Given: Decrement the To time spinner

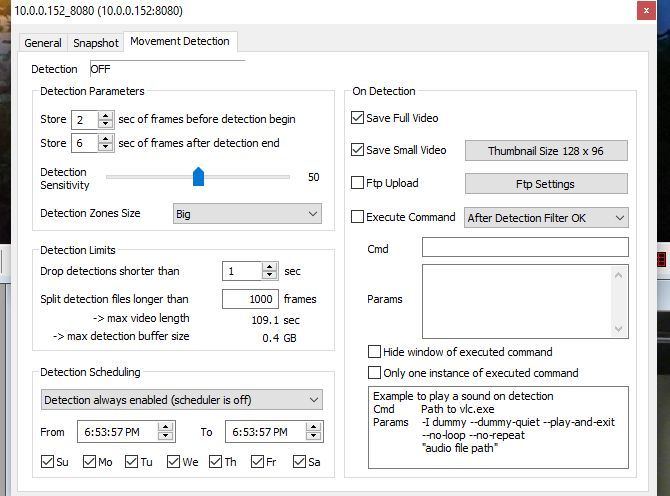Looking at the screenshot, I should pyautogui.click(x=314, y=436).
